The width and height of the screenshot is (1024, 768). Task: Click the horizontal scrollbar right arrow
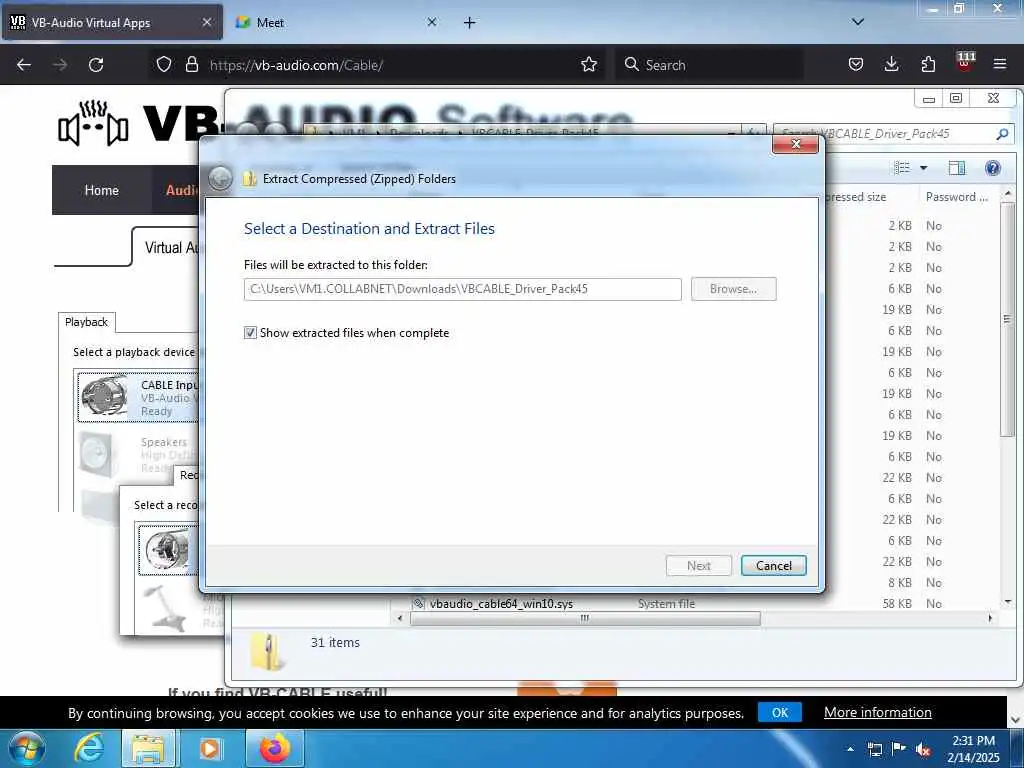click(990, 618)
